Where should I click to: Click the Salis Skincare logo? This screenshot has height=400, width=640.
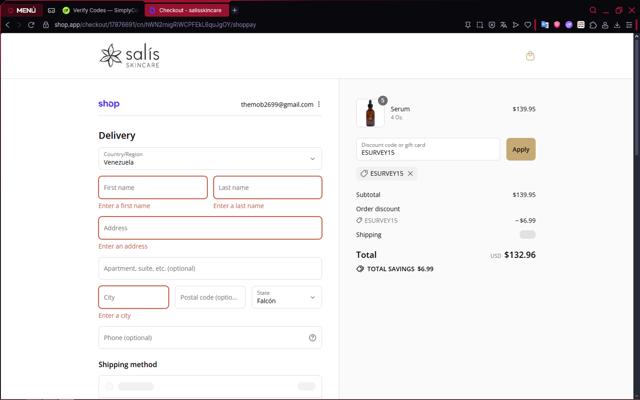tap(129, 56)
